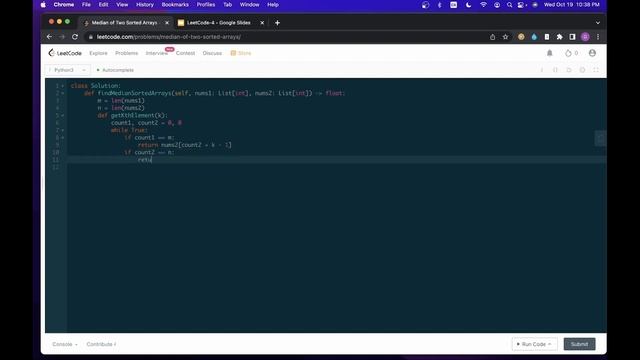640x360 pixels.
Task: Open the Chrome File menu
Action: (86, 5)
